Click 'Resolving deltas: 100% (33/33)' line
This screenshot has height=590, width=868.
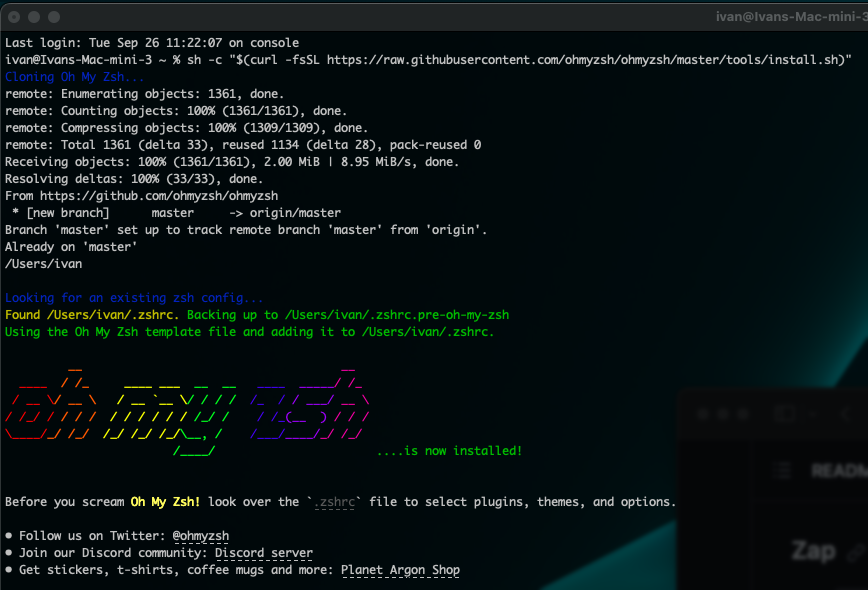pos(134,179)
